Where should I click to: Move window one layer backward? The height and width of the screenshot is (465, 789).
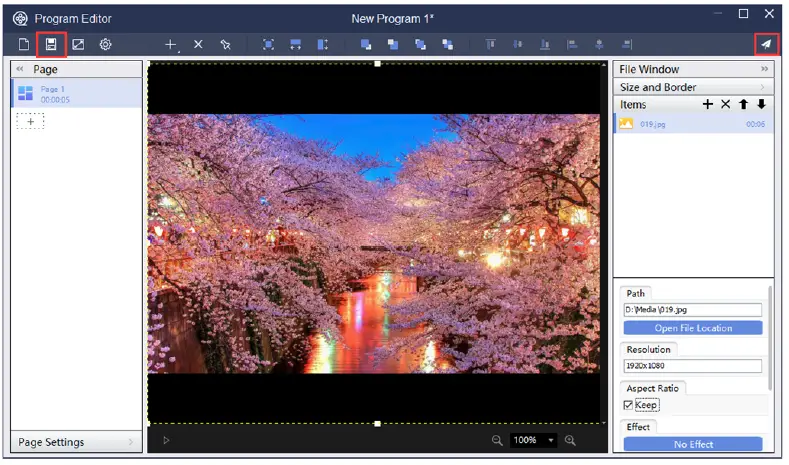[x=447, y=44]
